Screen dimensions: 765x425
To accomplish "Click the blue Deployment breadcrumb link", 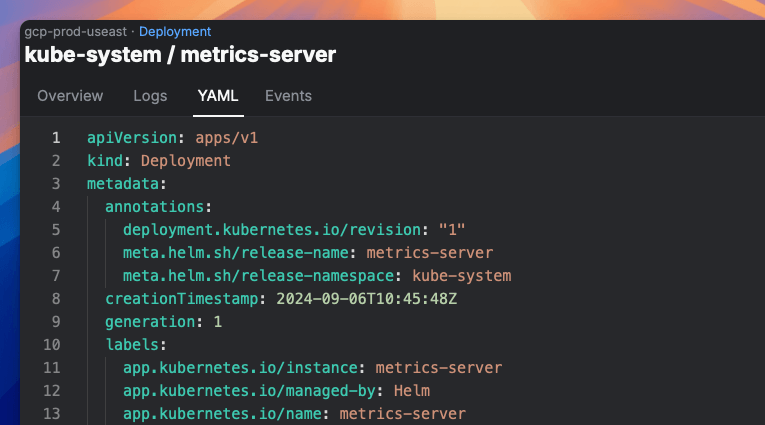I will click(x=175, y=32).
